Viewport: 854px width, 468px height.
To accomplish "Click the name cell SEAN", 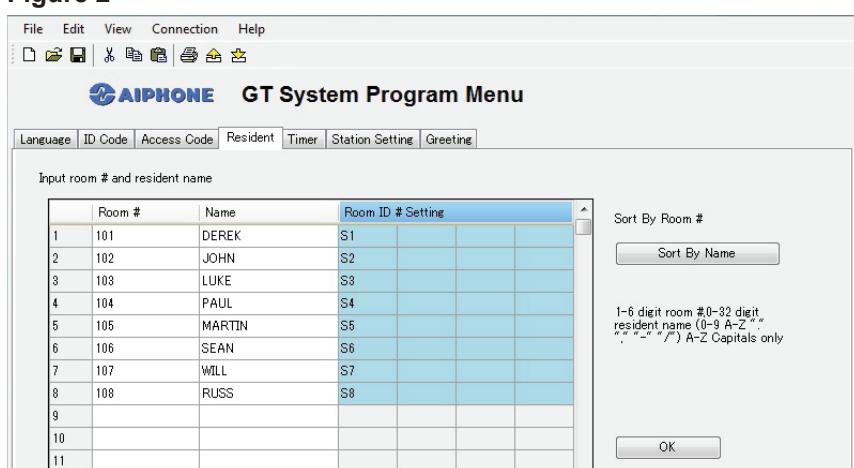I will tap(269, 348).
